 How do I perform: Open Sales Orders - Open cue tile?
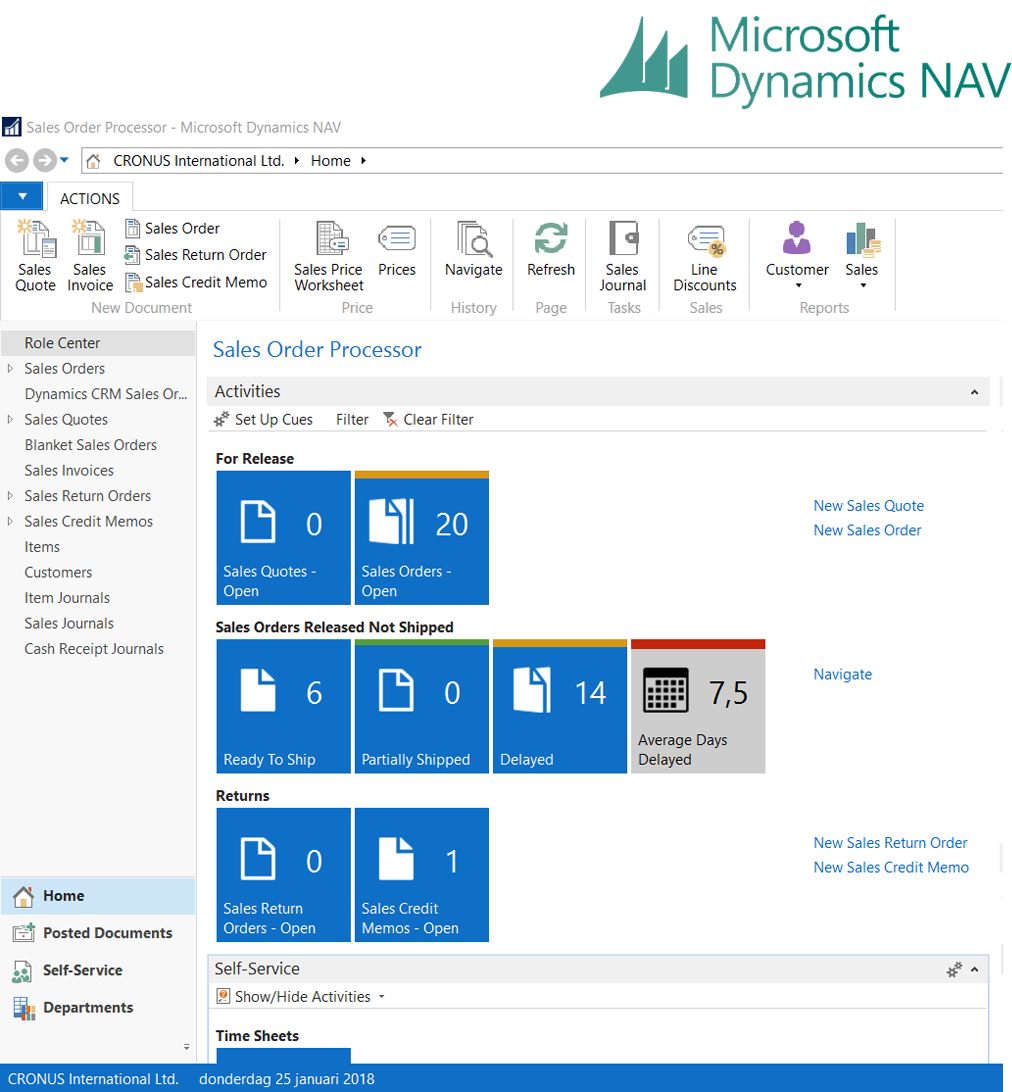coord(422,538)
